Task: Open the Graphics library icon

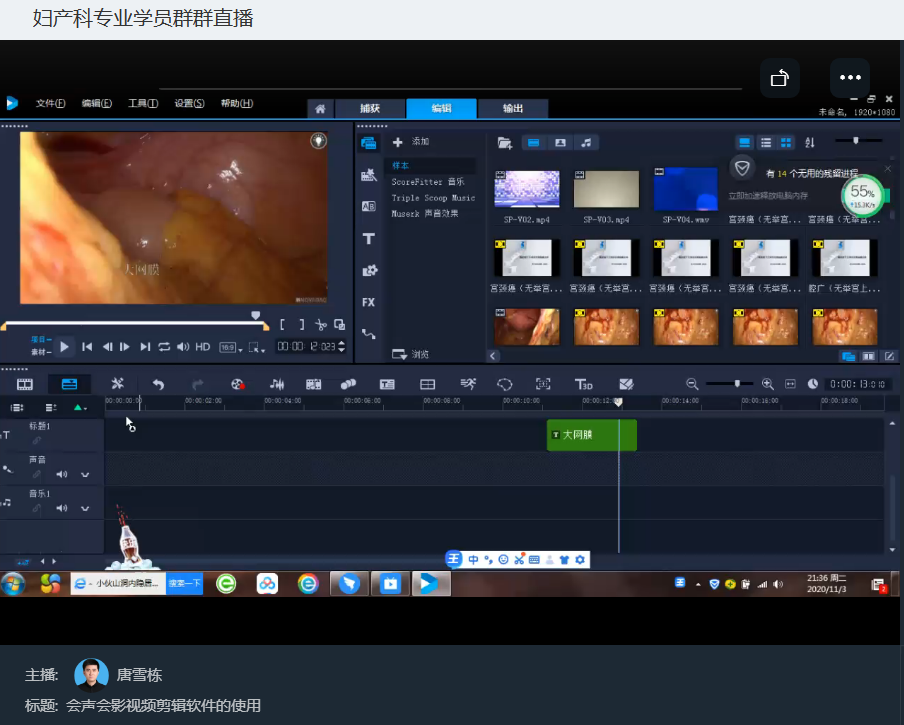Action: click(x=369, y=270)
